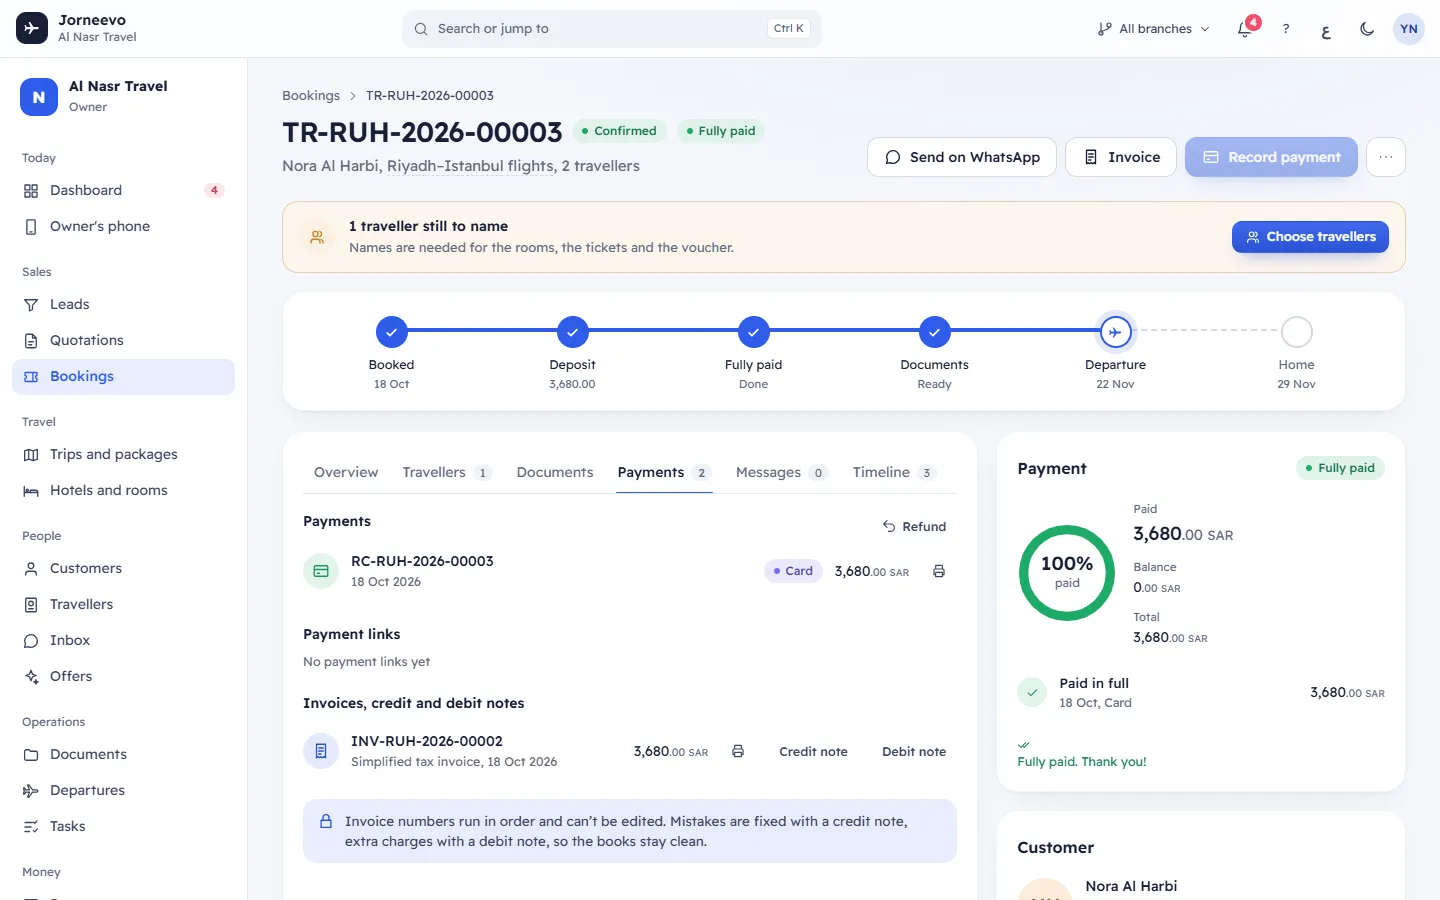
Task: Open the All branches dropdown
Action: (x=1153, y=29)
